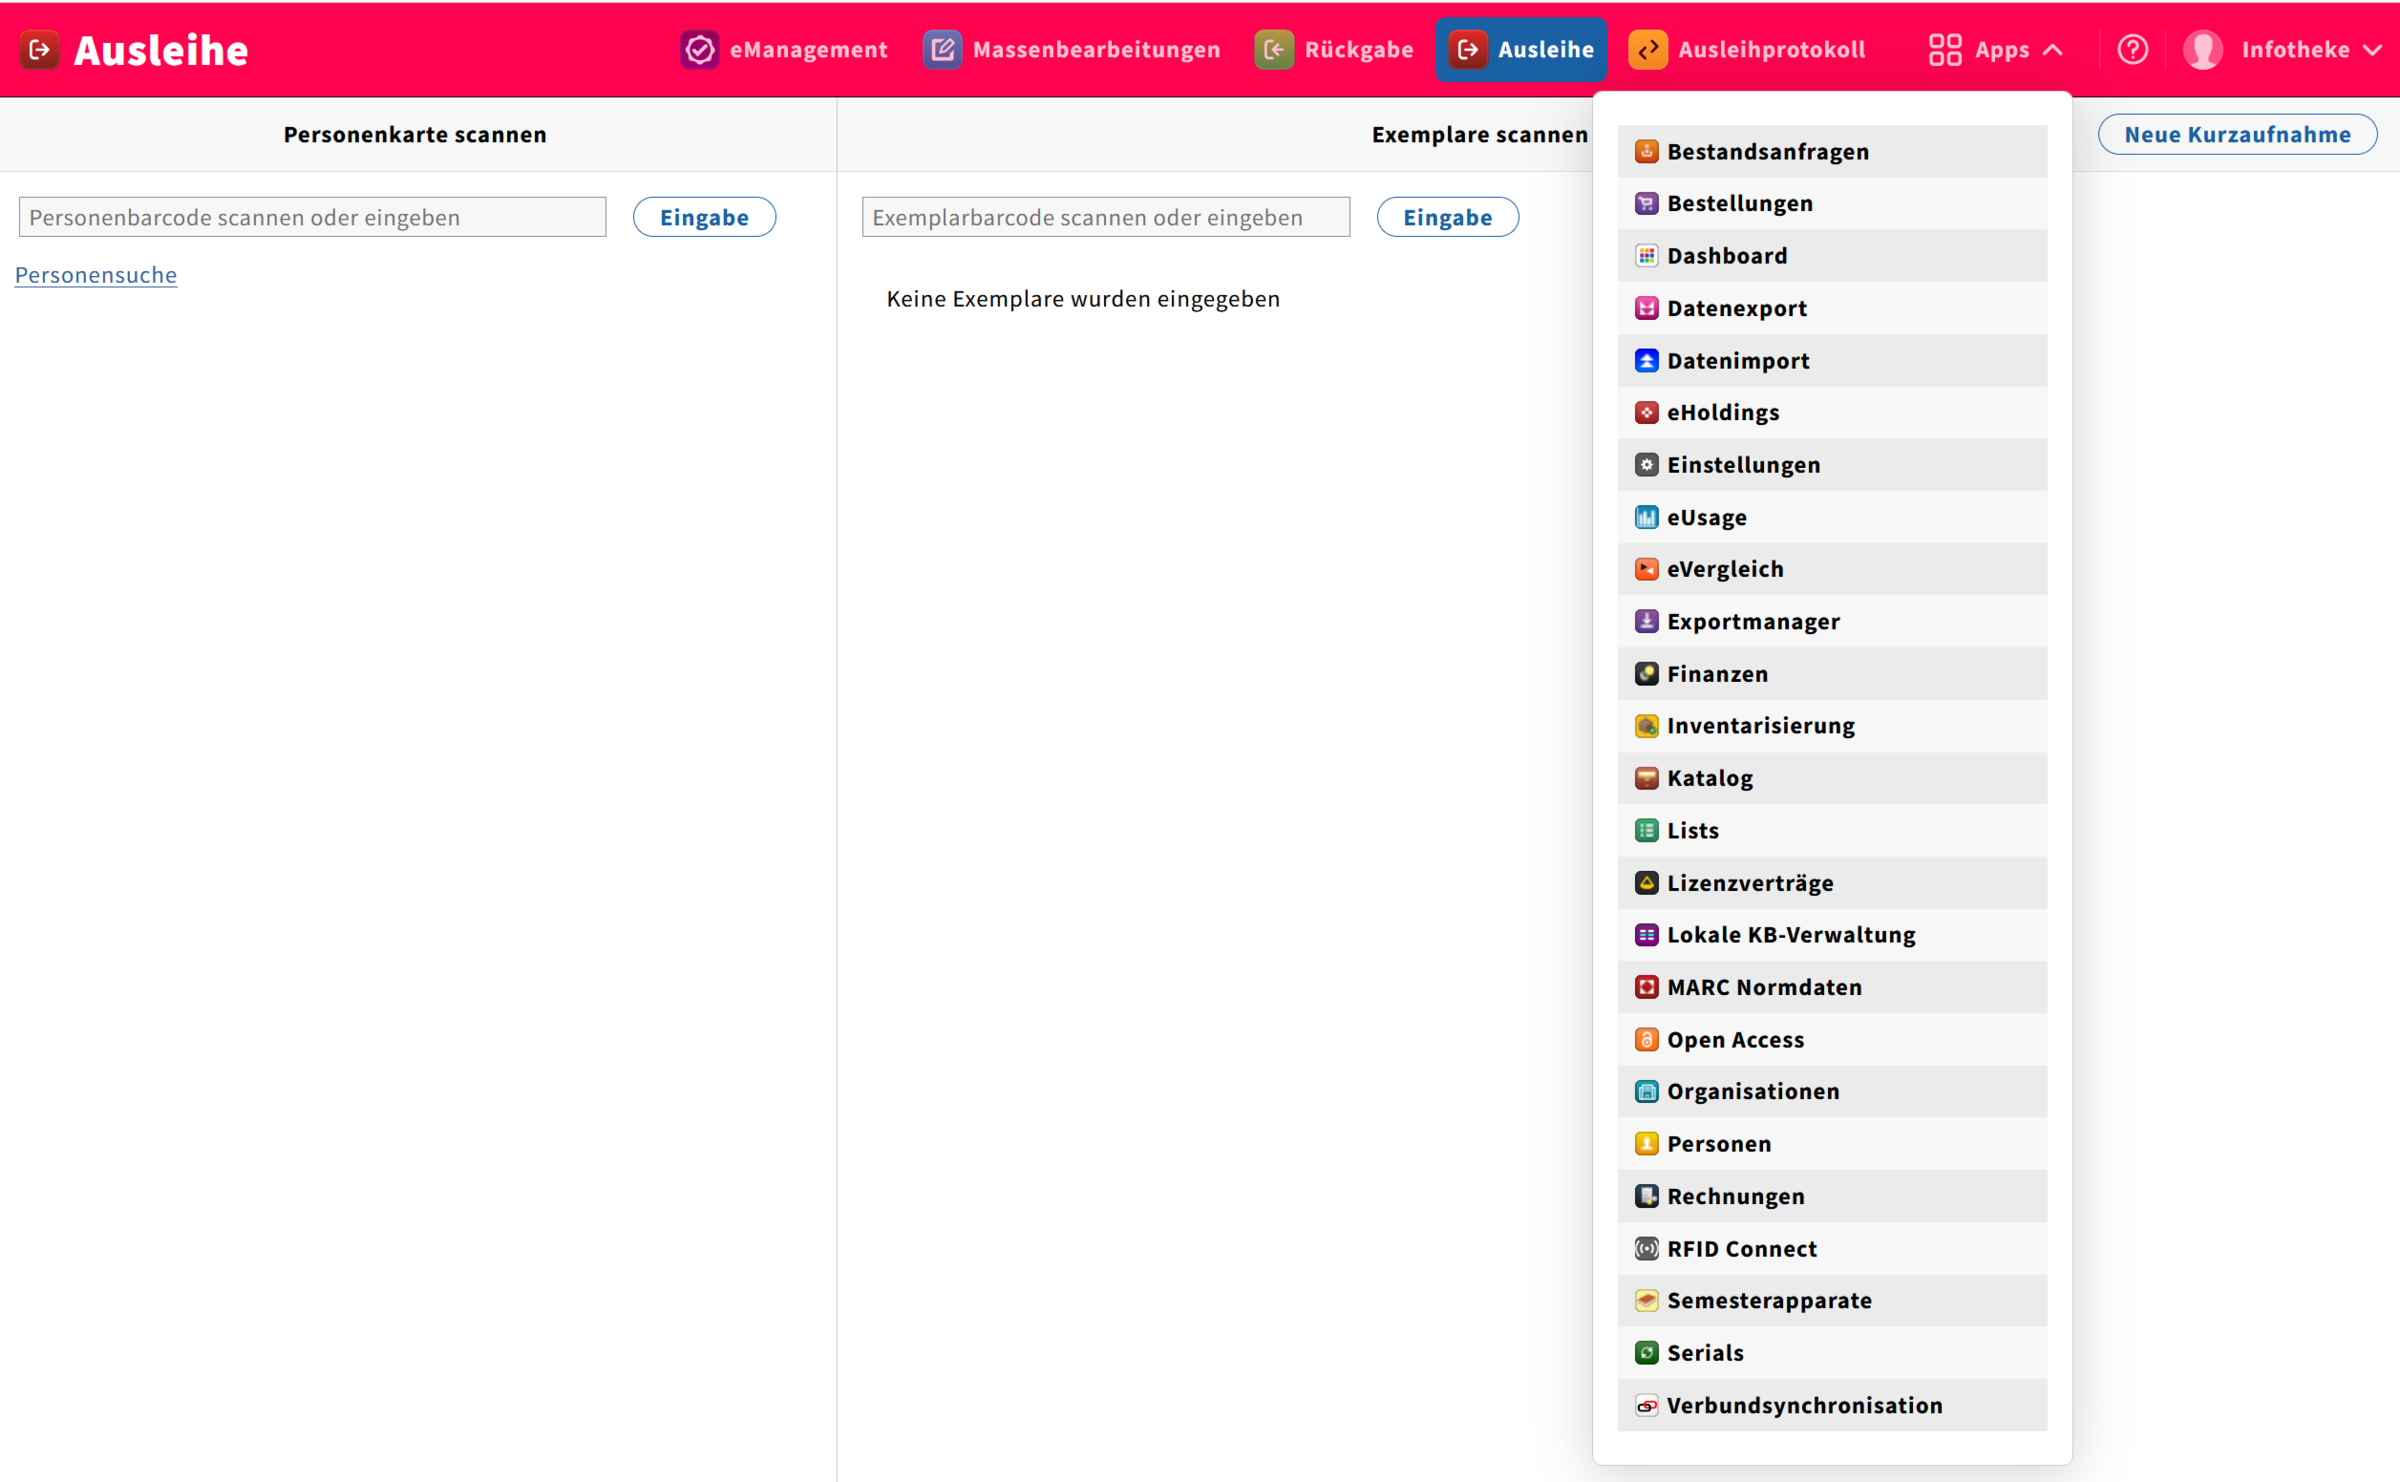Viewport: 2400px width, 1482px height.
Task: Focus the Exemplarbarcode input field
Action: pos(1105,217)
